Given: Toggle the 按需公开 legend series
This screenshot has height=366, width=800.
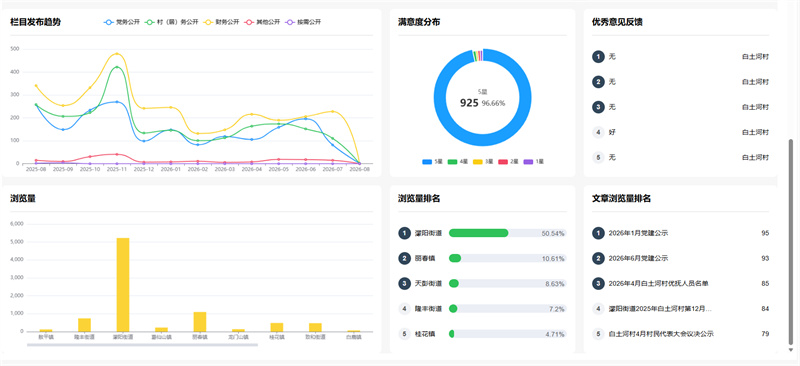Looking at the screenshot, I should pos(303,22).
